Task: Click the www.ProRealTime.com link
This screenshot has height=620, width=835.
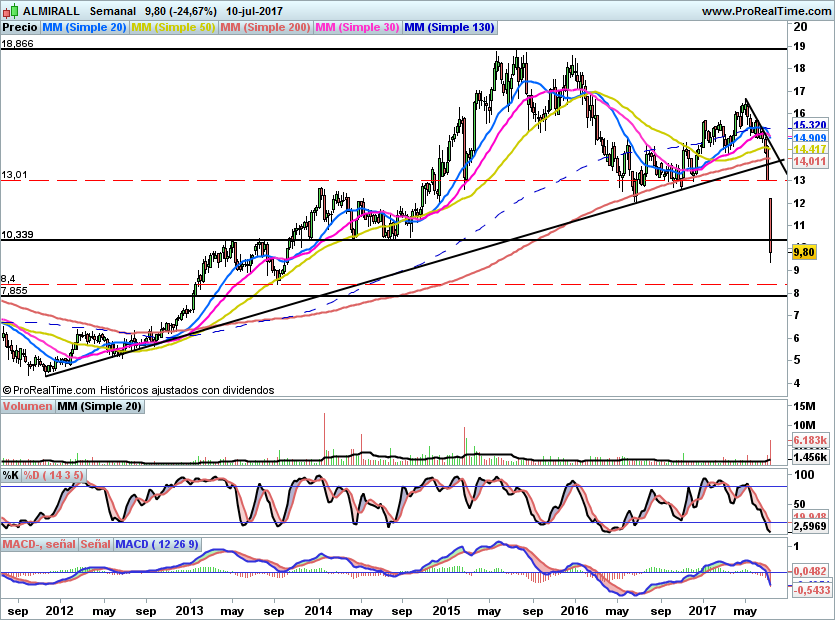Action: click(x=766, y=11)
